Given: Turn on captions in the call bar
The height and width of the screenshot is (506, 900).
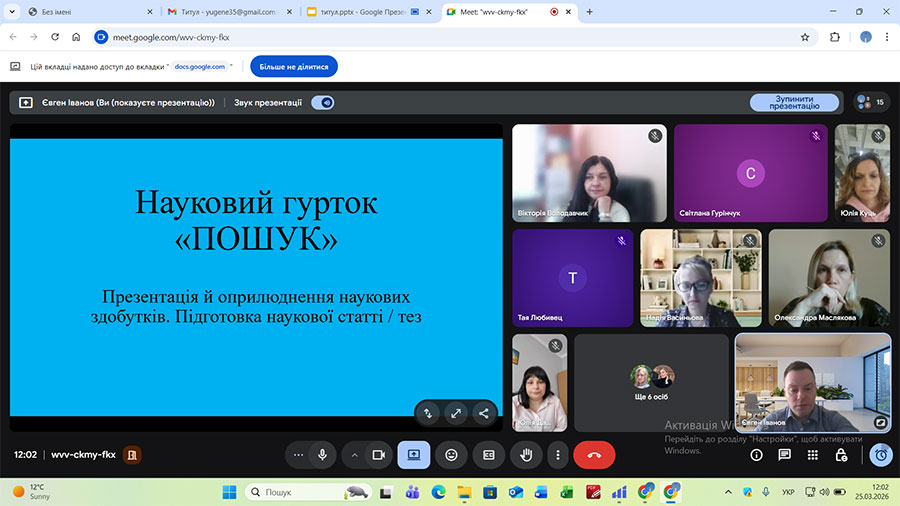Looking at the screenshot, I should [x=488, y=455].
